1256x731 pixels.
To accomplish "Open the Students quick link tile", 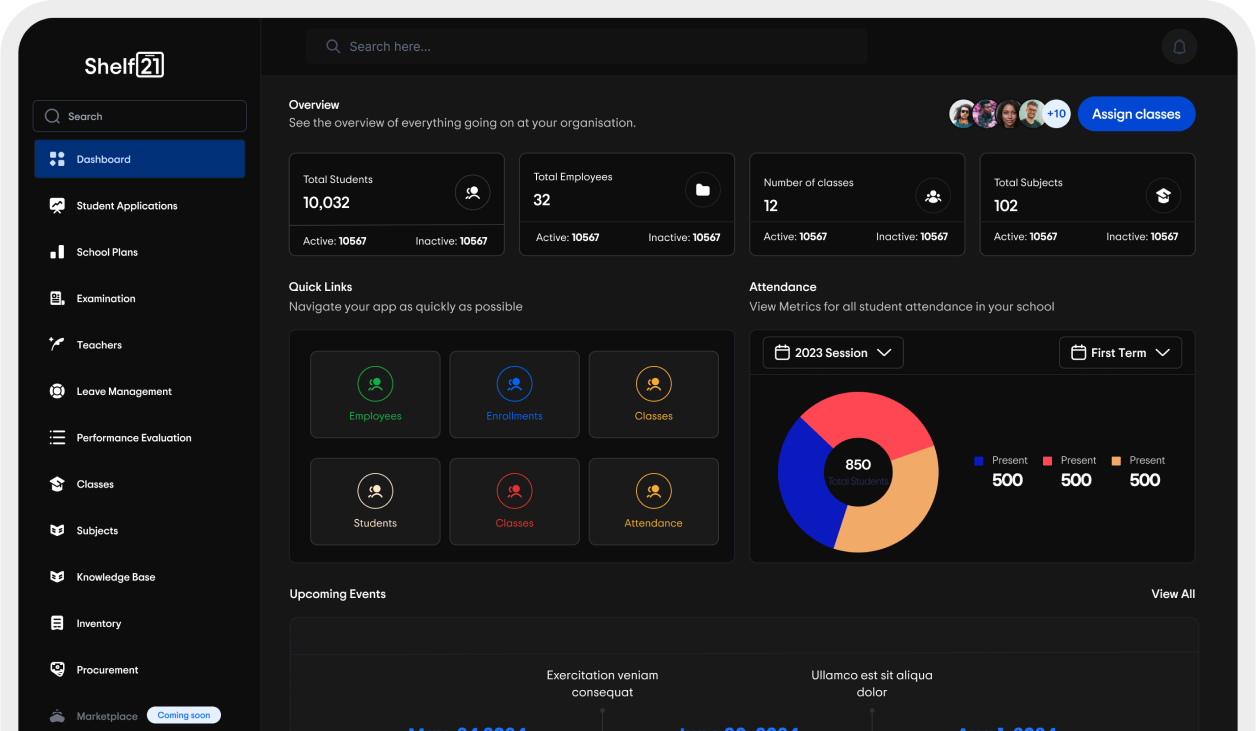I will tap(375, 501).
